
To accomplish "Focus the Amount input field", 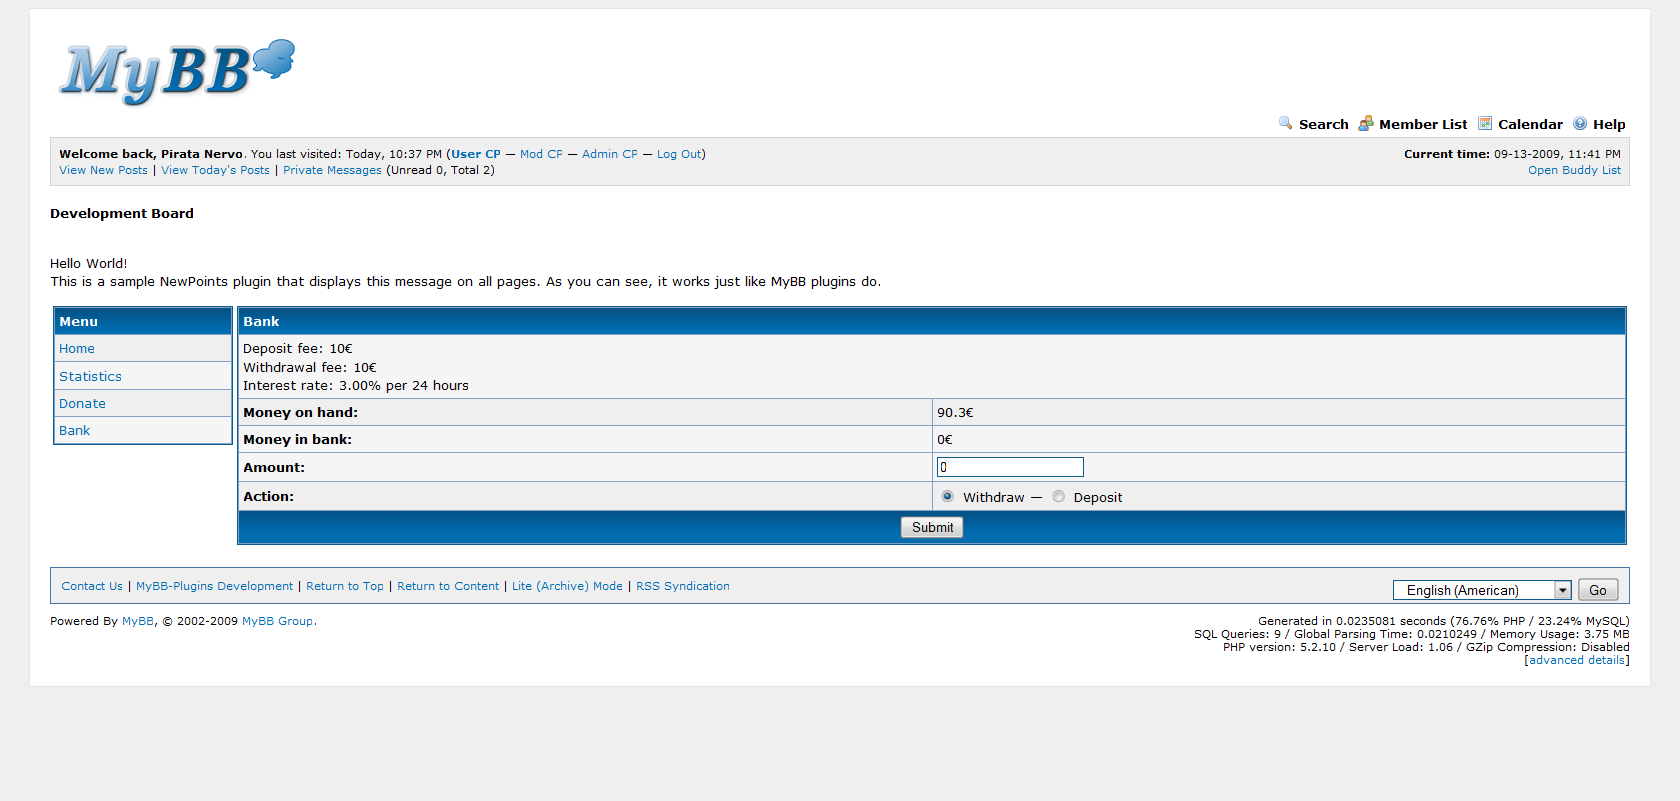I will click(1010, 467).
